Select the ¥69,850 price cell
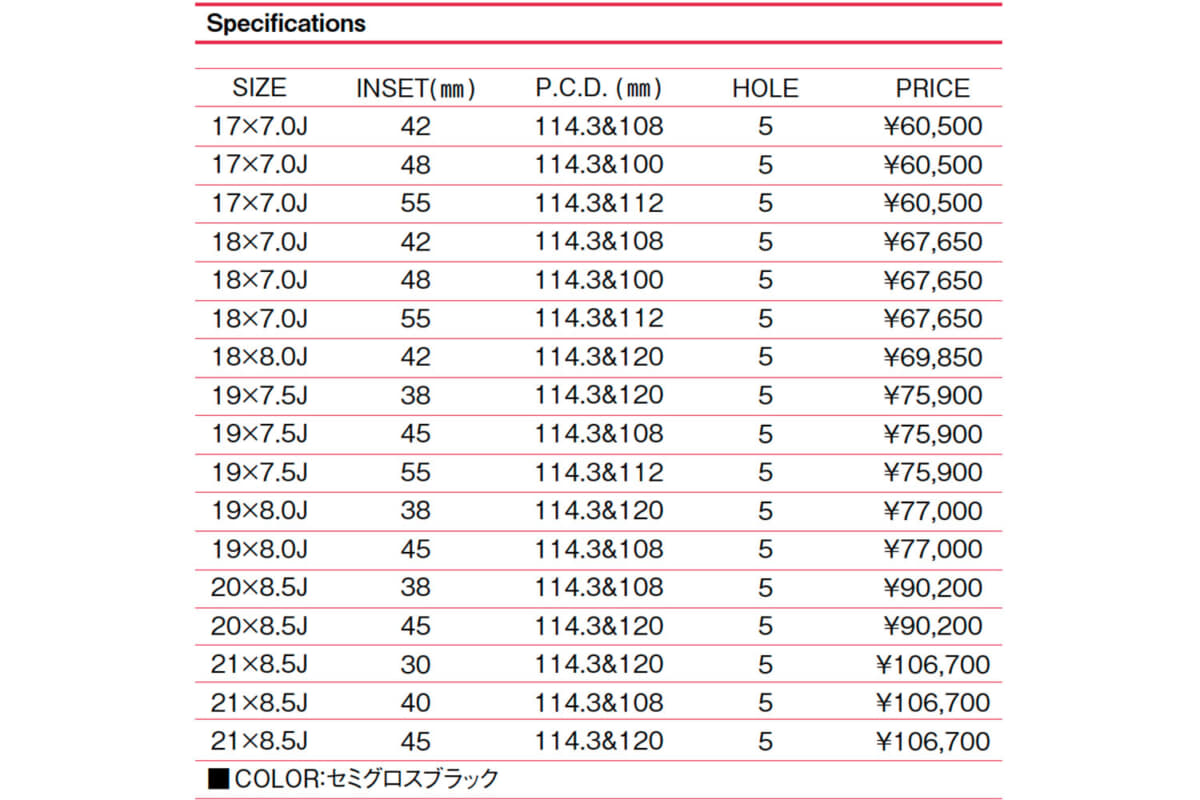The image size is (1200, 800). (932, 357)
